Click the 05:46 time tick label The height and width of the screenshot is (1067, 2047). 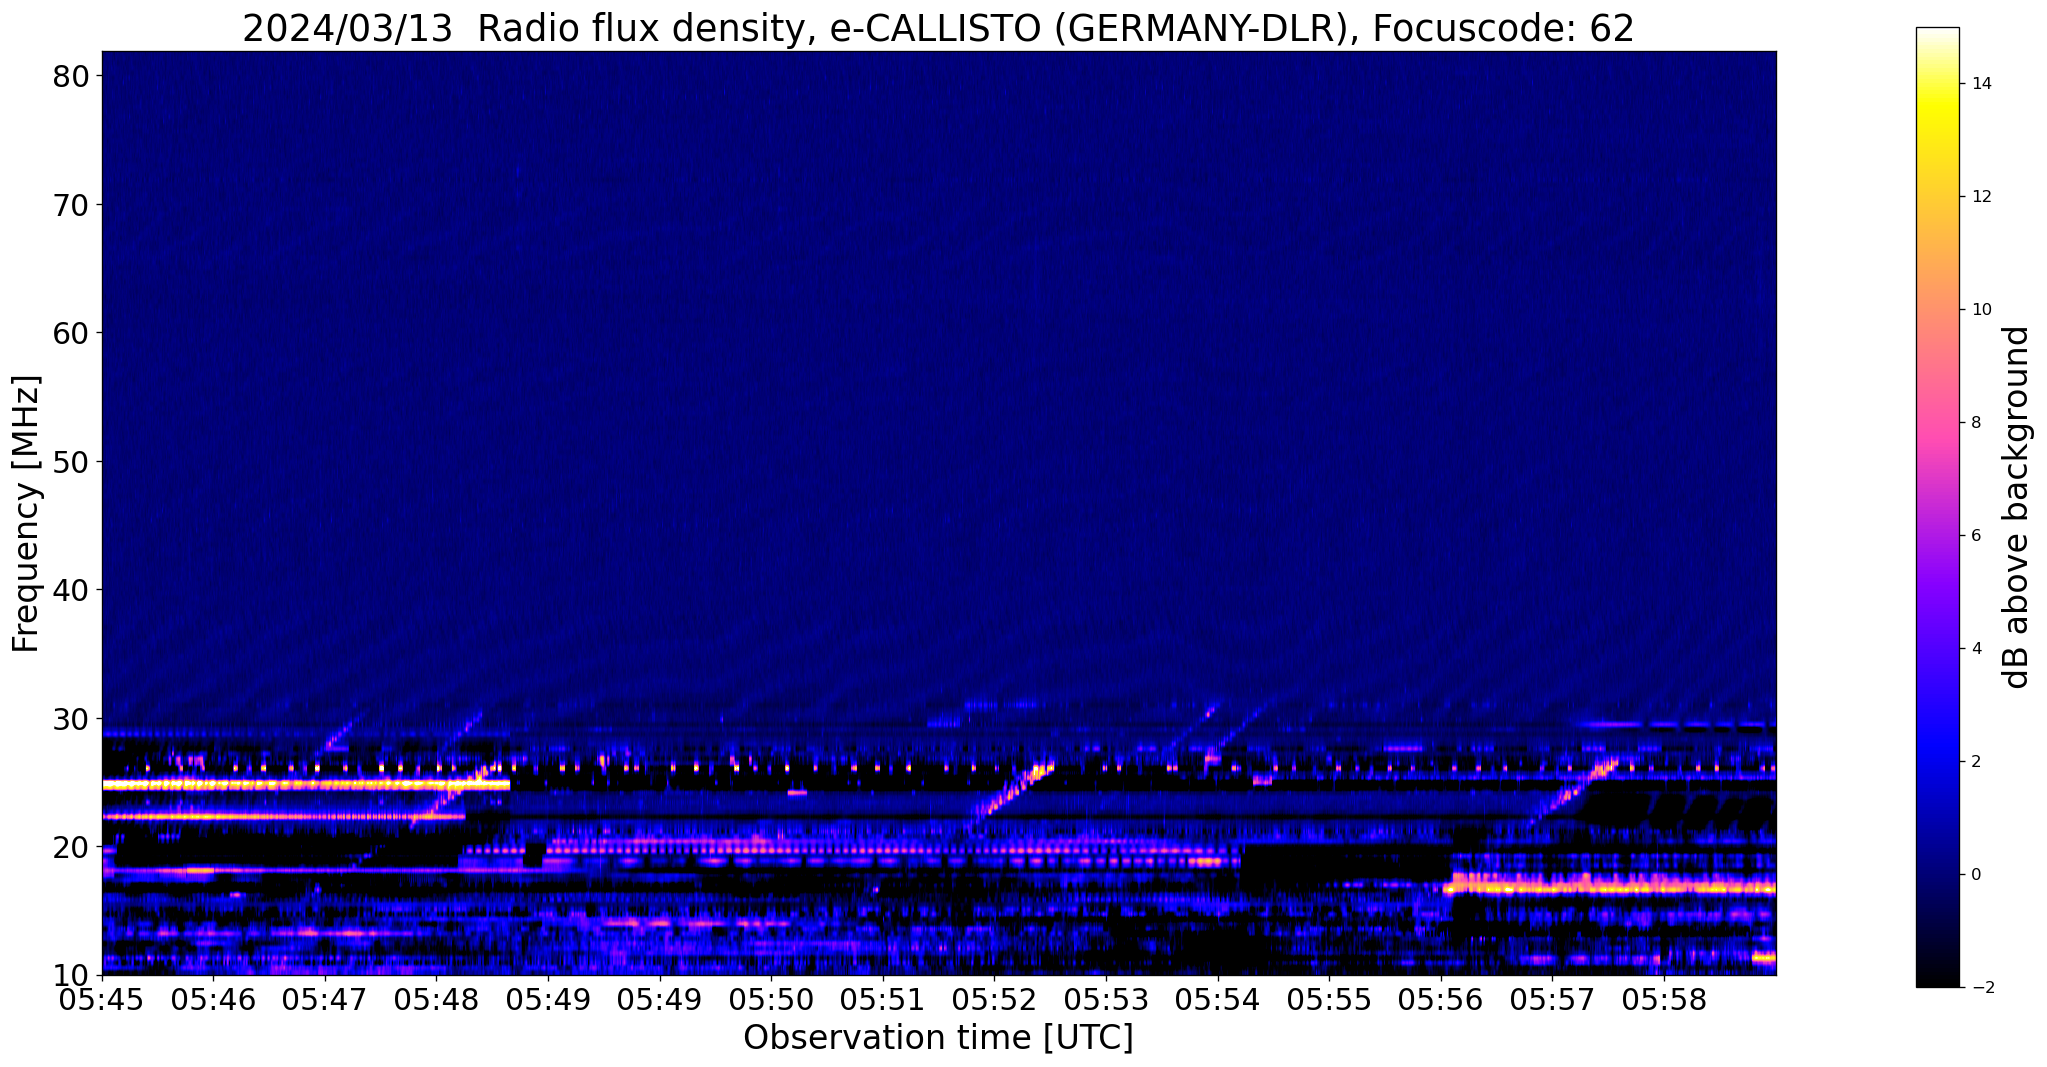(214, 1001)
